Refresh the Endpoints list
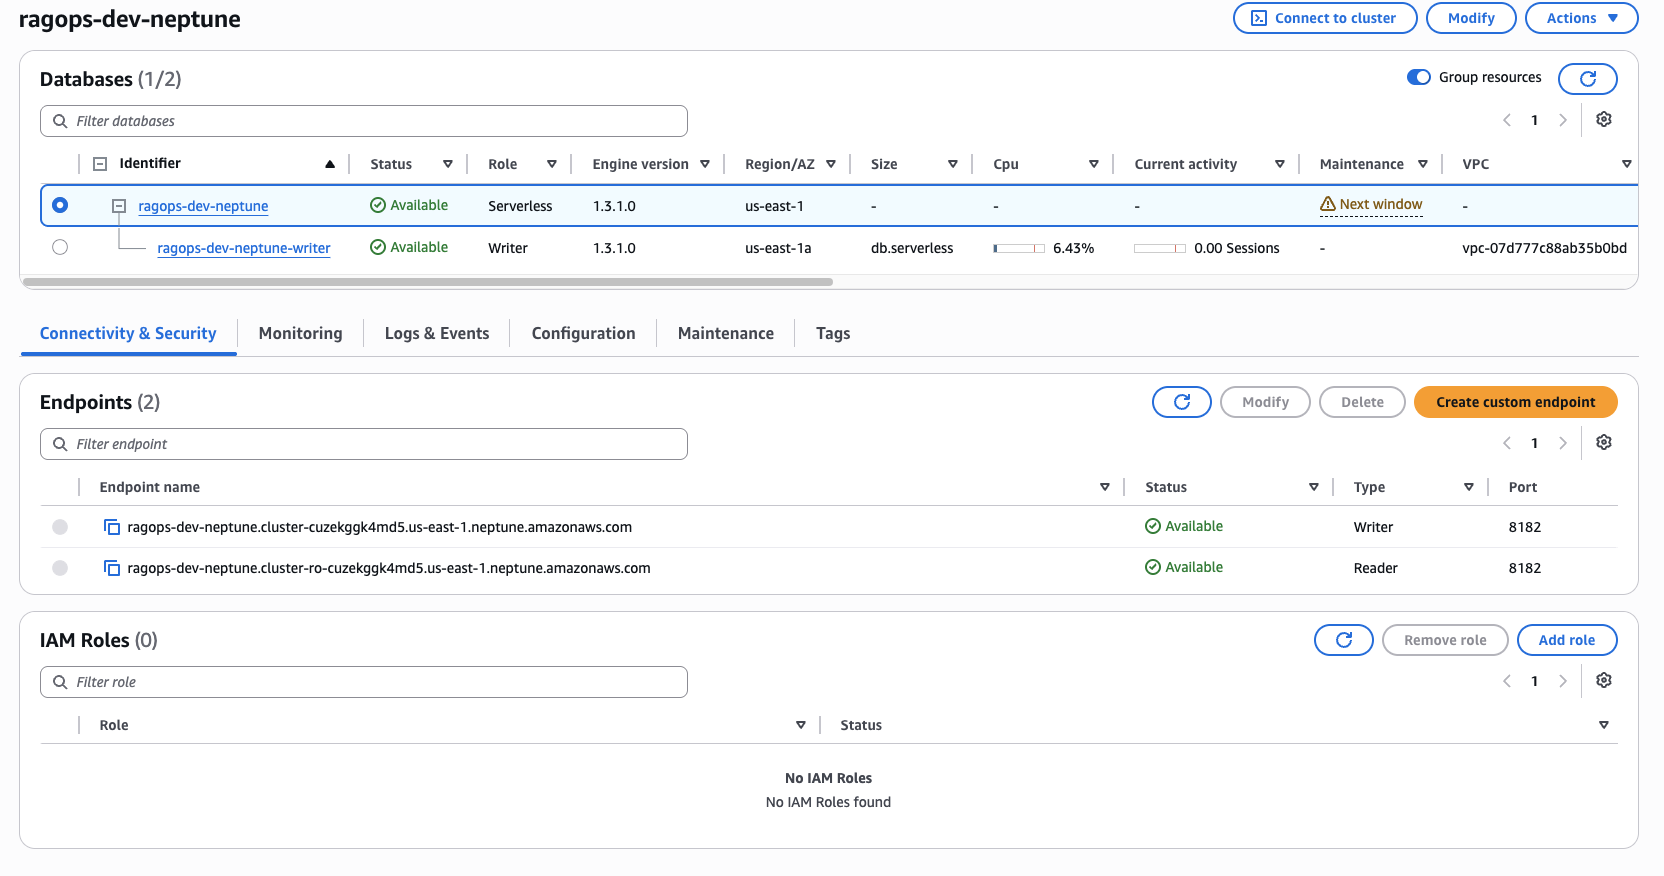 coord(1182,402)
